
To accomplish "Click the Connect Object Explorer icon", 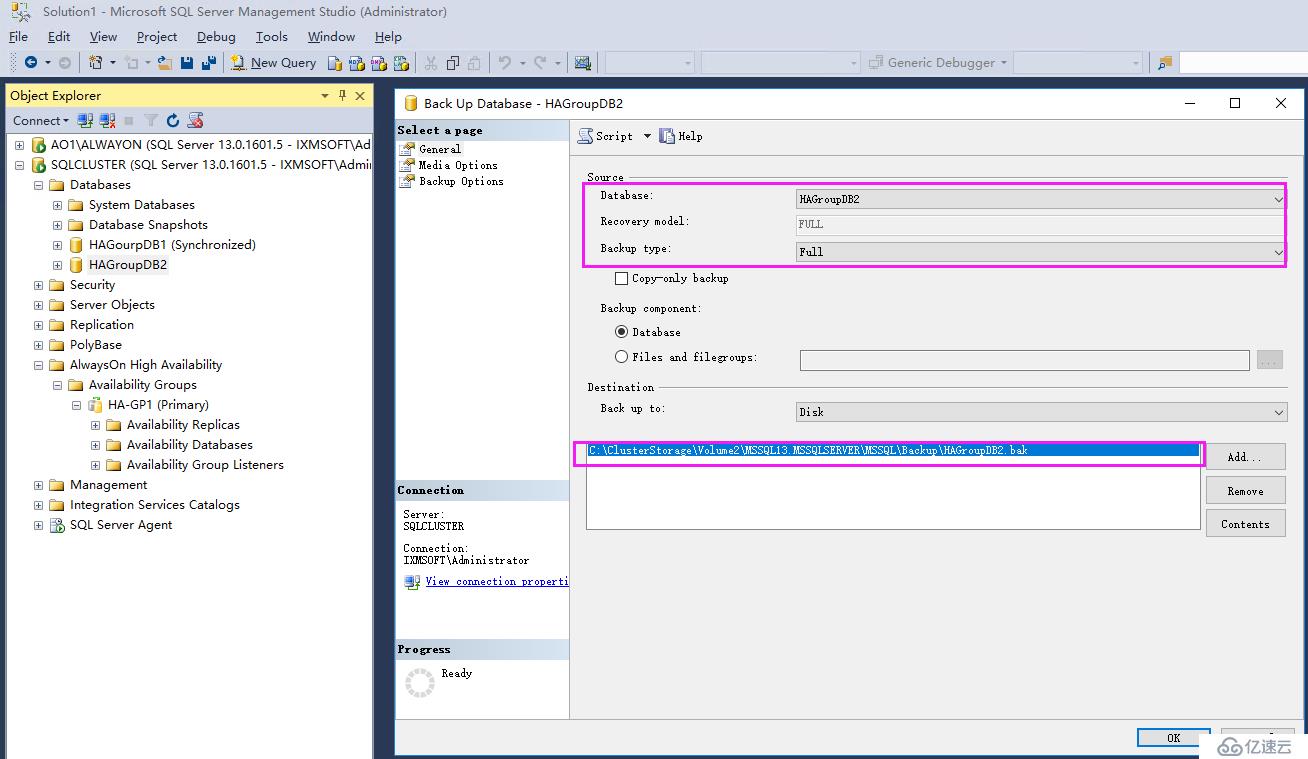I will click(x=85, y=120).
